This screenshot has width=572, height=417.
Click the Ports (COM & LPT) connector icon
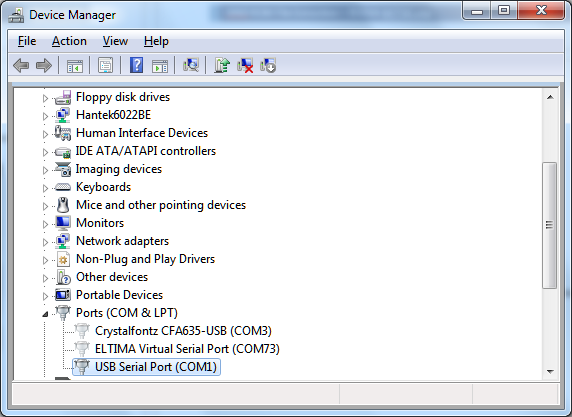pos(63,313)
